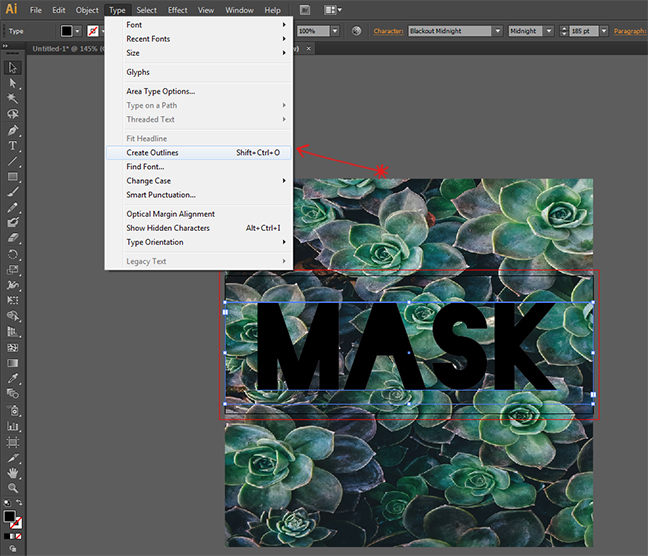Select the Zoom tool
Screen dimensions: 648x556
pos(13,488)
